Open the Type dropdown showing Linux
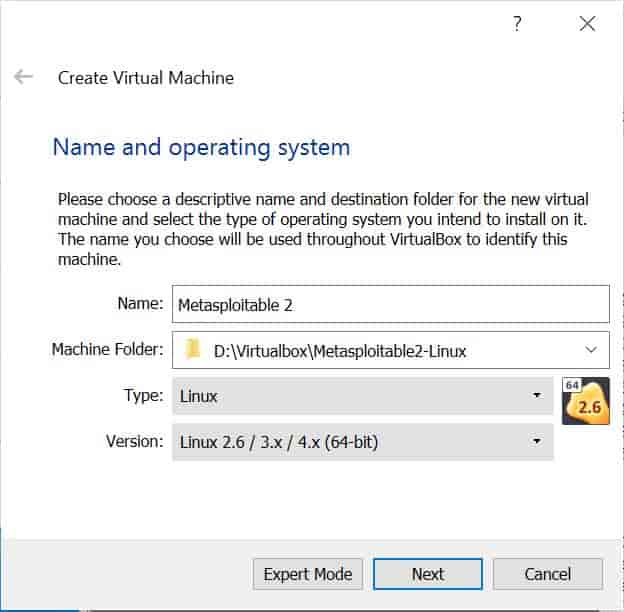The width and height of the screenshot is (624, 612). coord(363,396)
